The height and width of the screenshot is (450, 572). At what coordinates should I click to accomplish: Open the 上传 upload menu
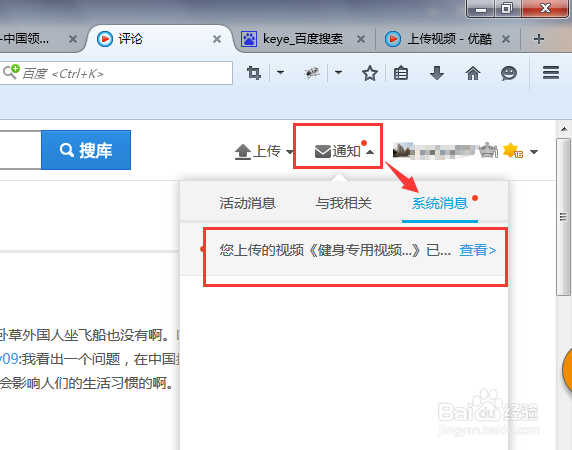pos(264,151)
